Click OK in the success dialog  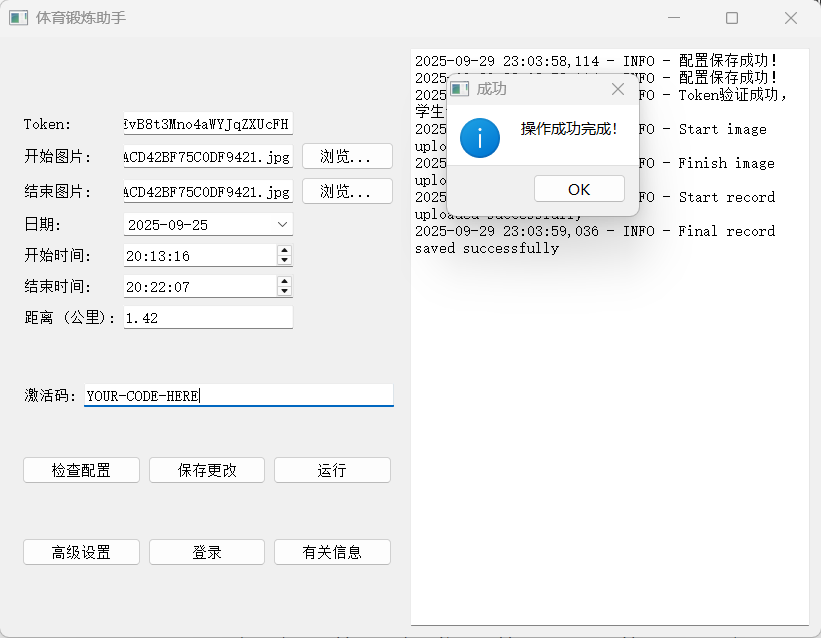(x=579, y=189)
